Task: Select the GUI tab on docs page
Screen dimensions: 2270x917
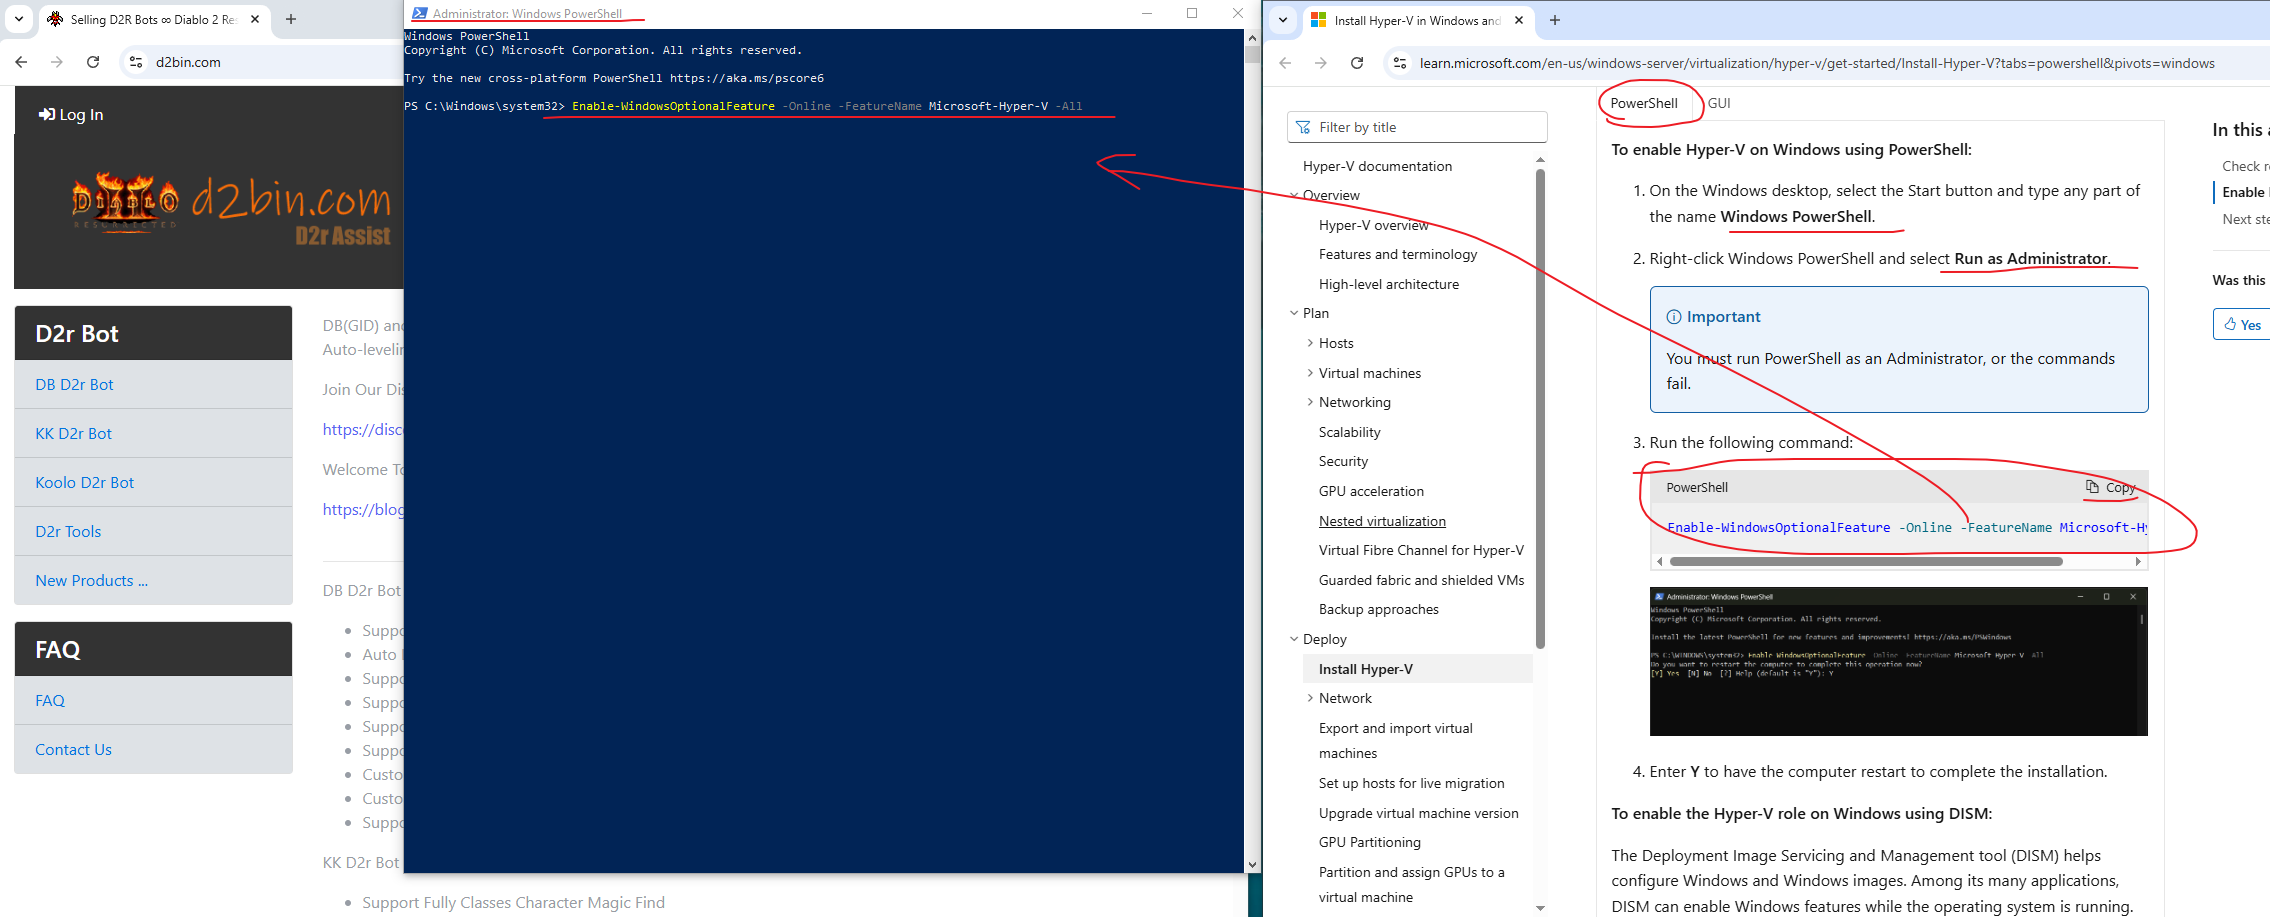Action: click(1718, 103)
